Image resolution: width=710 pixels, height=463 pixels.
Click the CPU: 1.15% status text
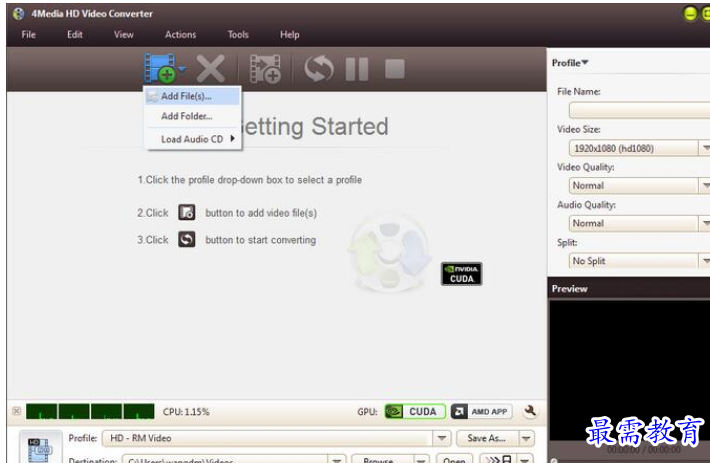[186, 412]
